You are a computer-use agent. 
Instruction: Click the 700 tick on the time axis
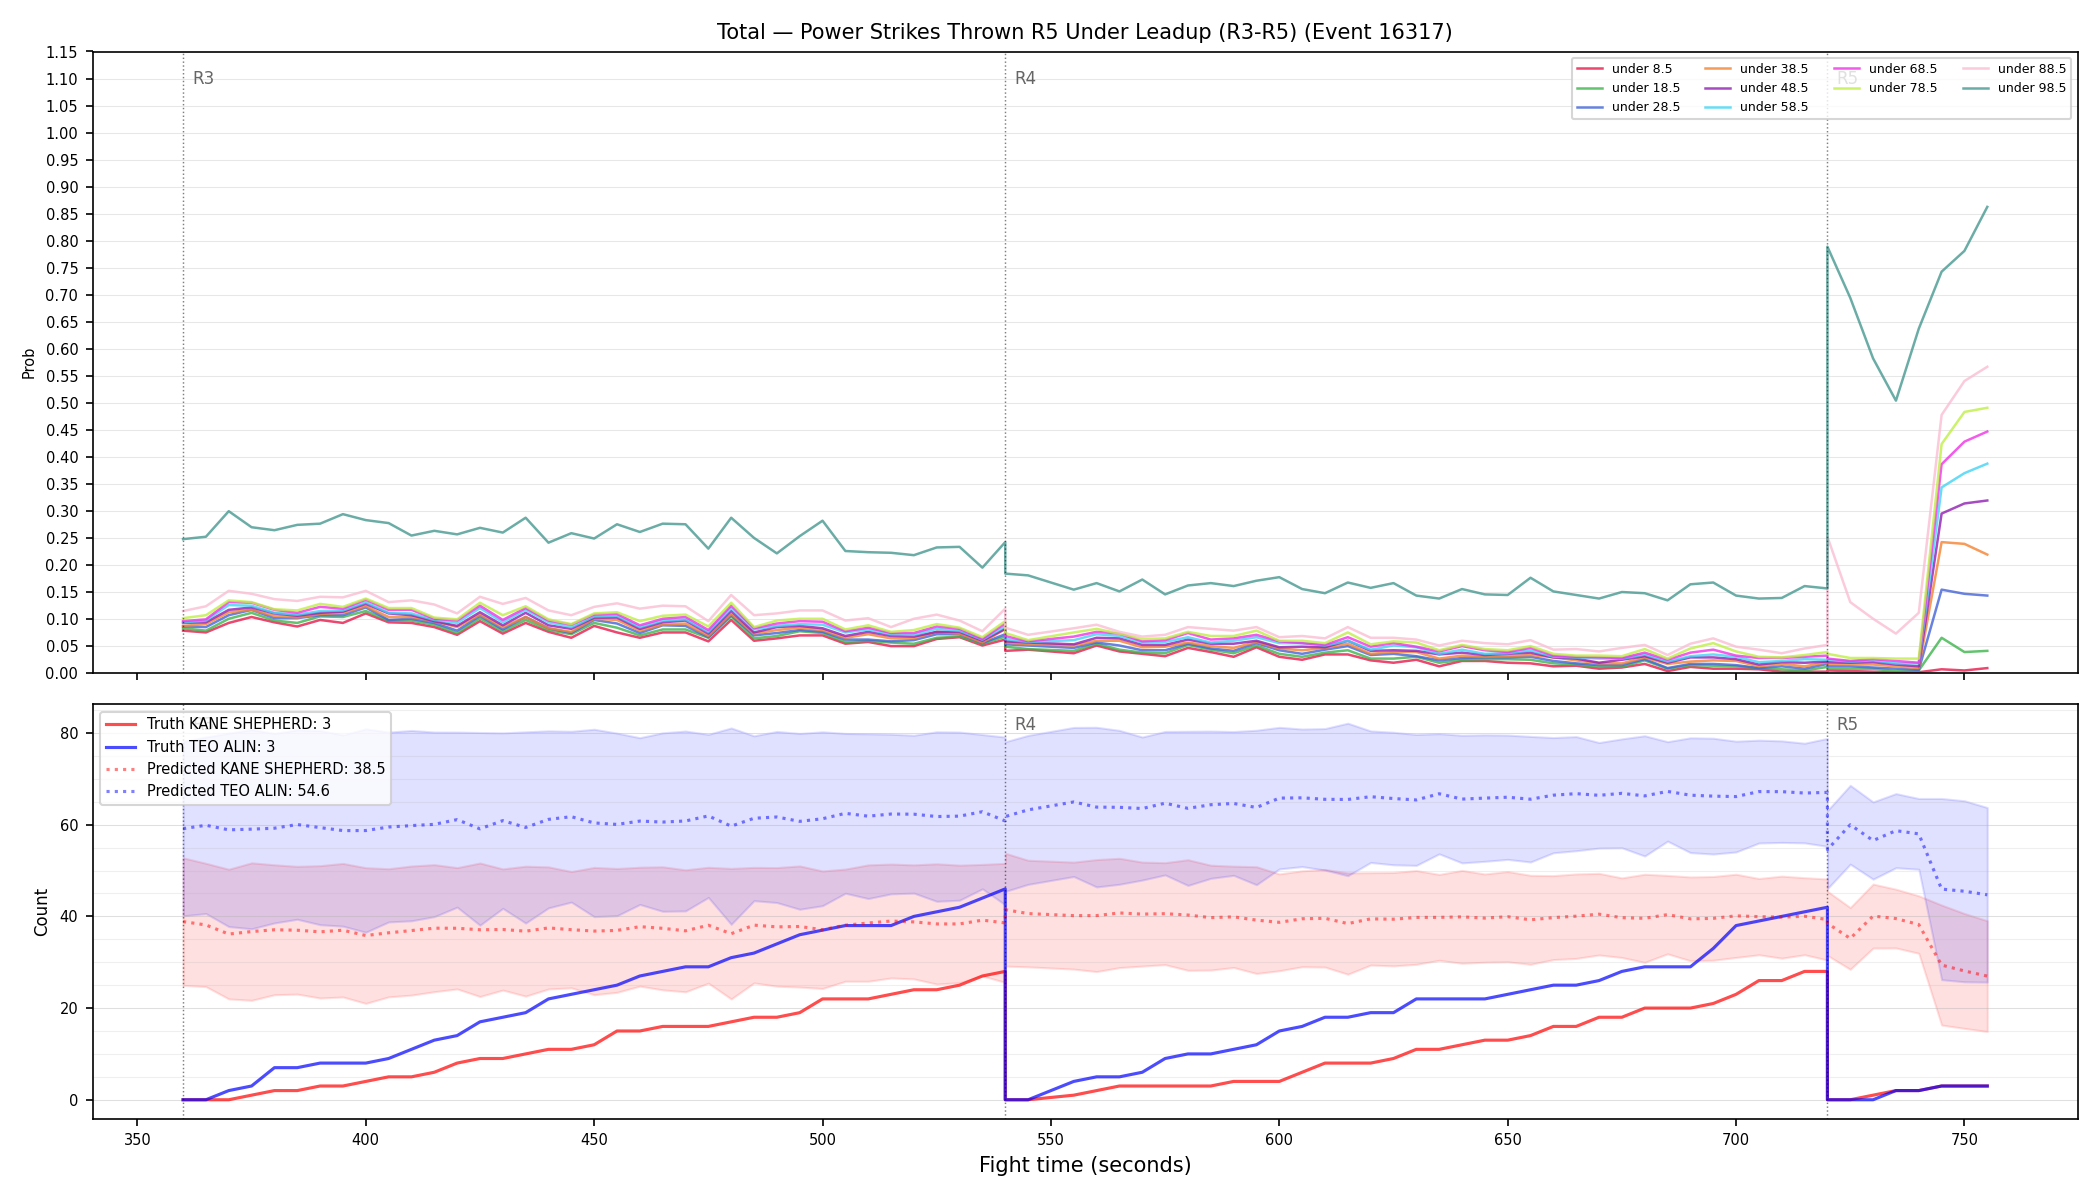click(1735, 1139)
